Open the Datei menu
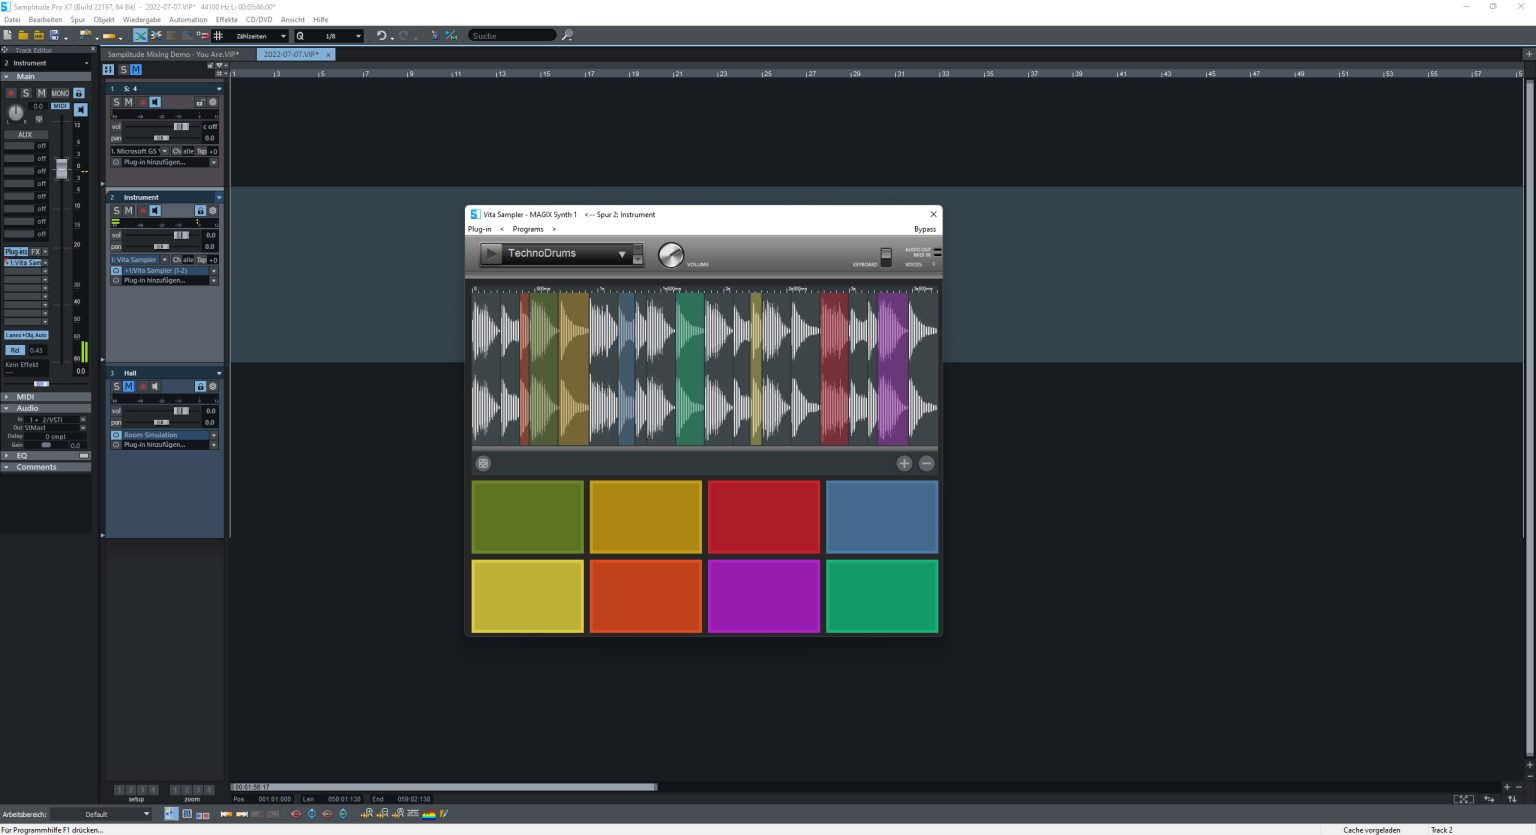 (x=12, y=19)
